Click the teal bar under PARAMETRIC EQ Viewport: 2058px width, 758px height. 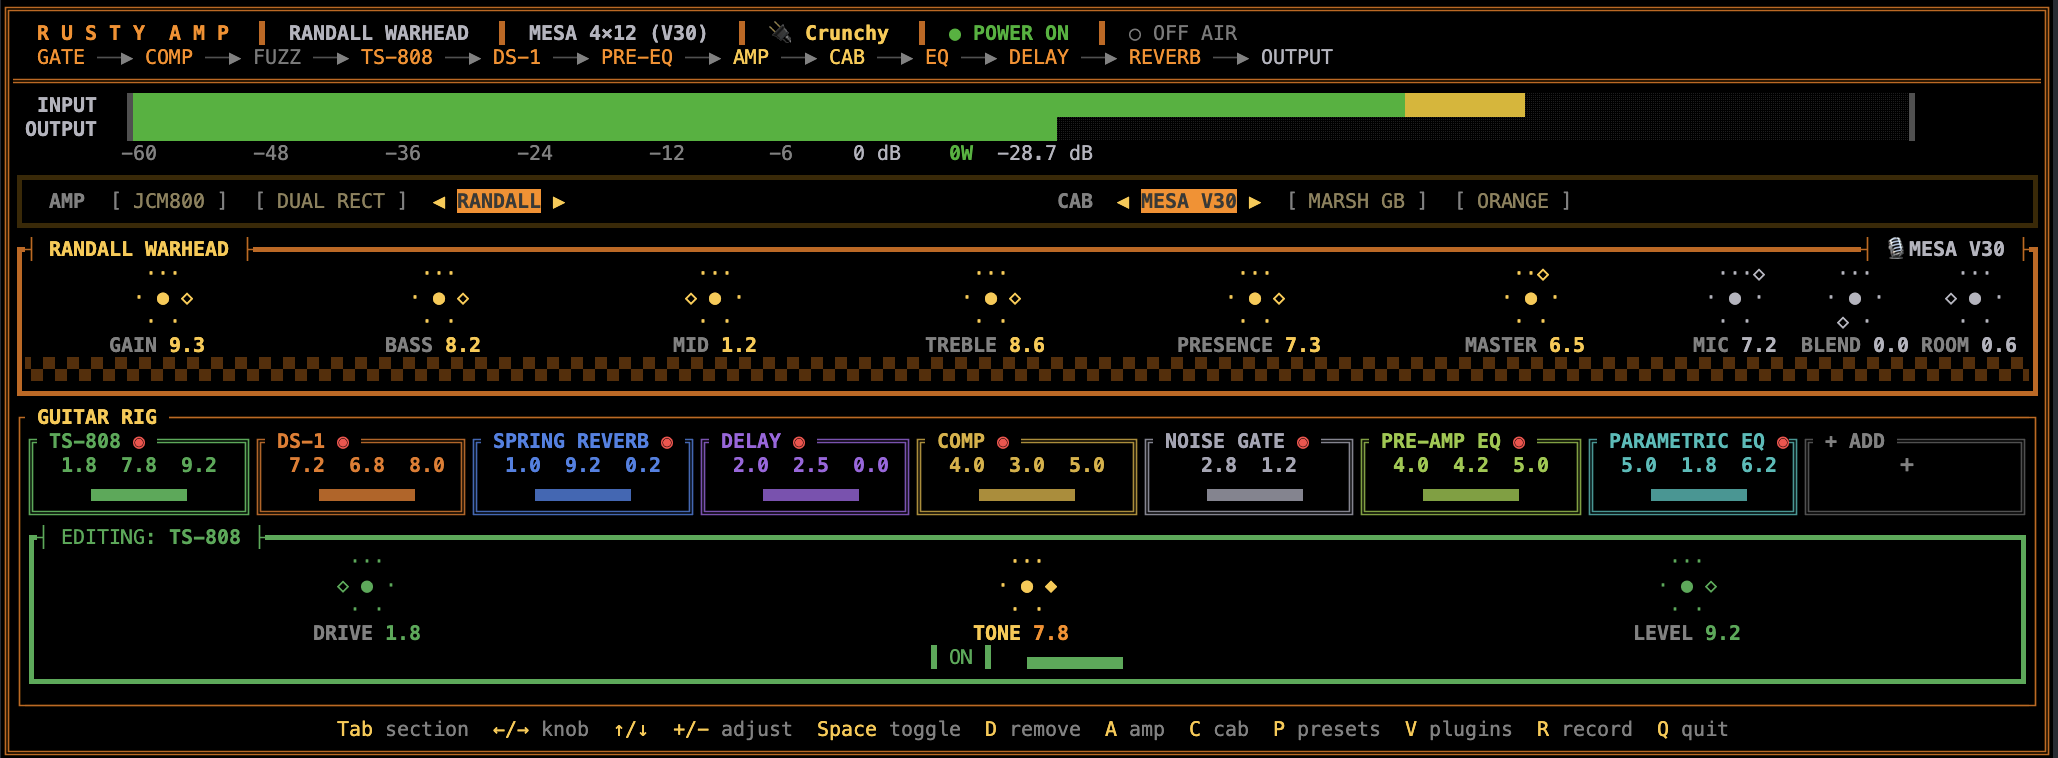tap(1699, 495)
